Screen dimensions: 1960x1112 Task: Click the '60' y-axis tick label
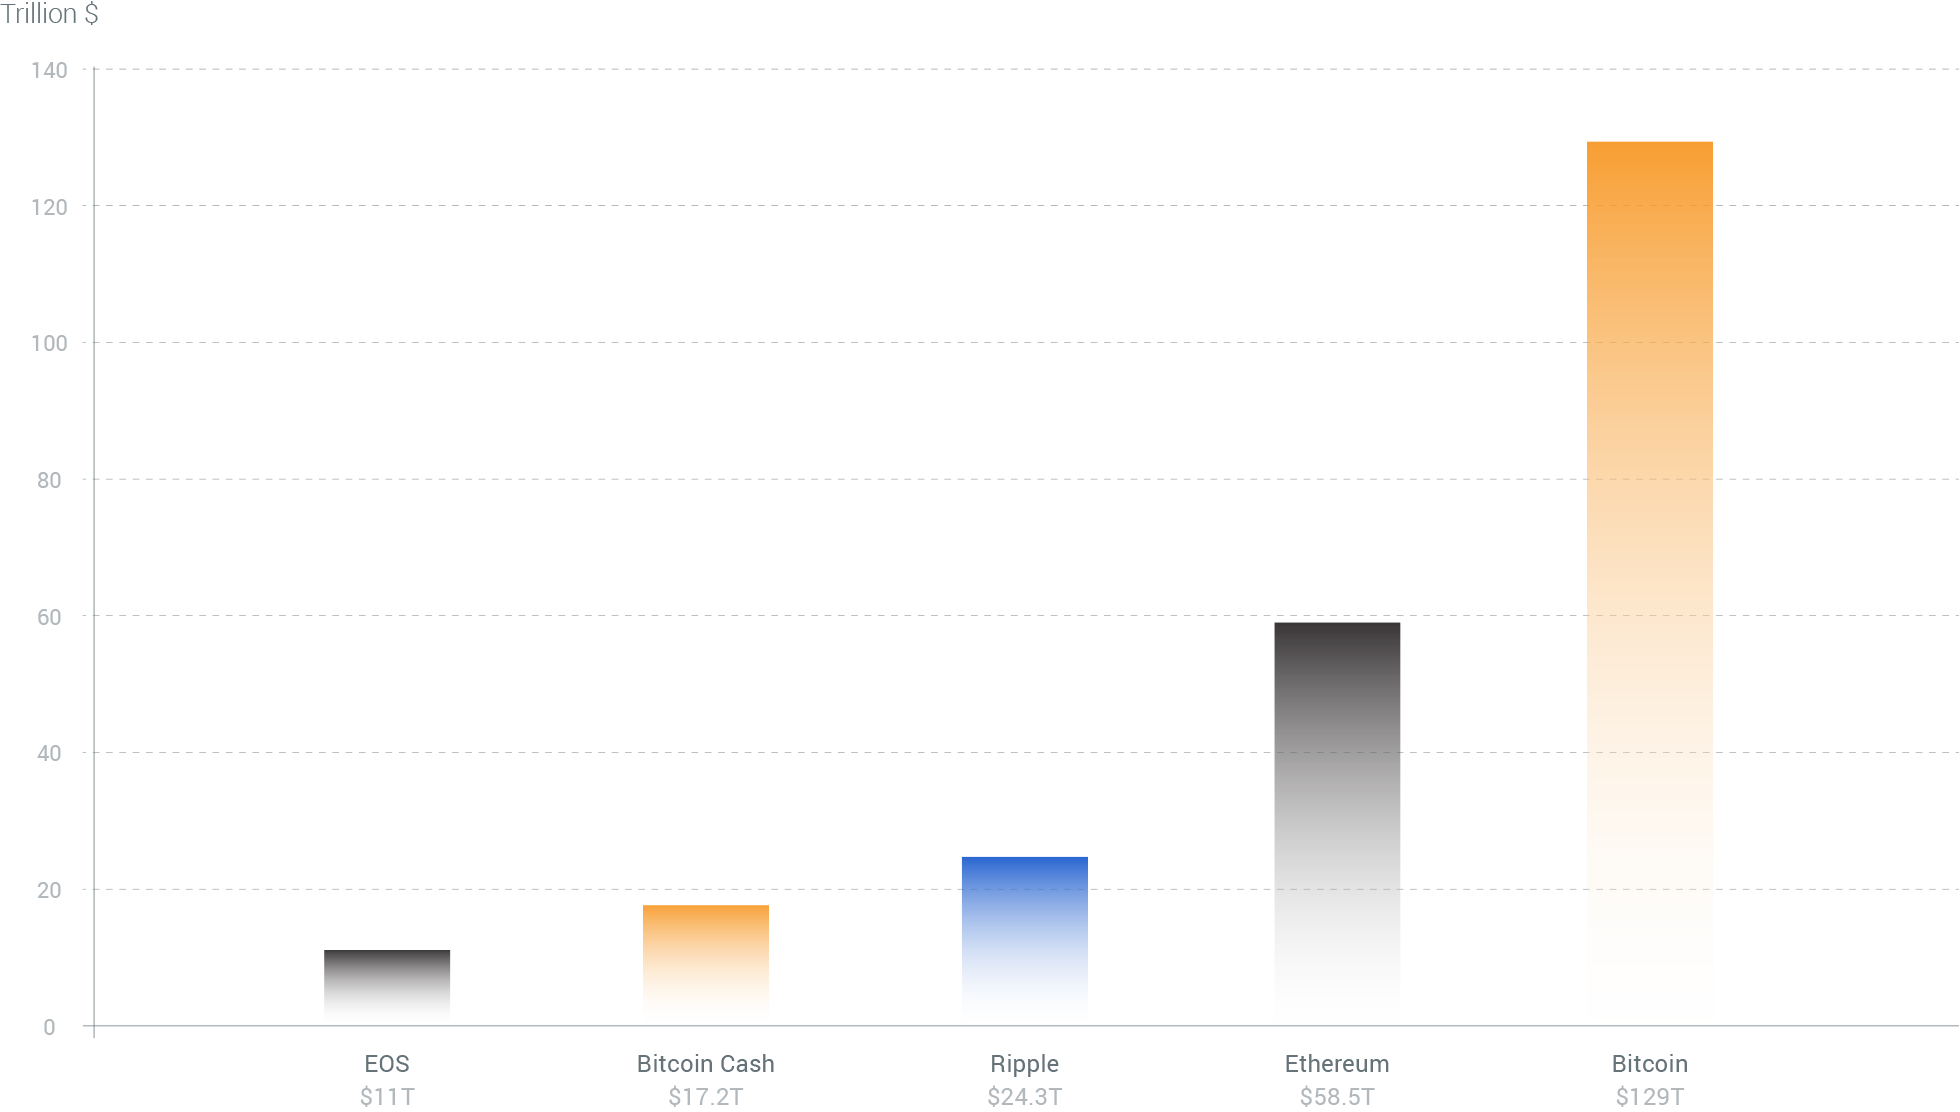[x=49, y=617]
